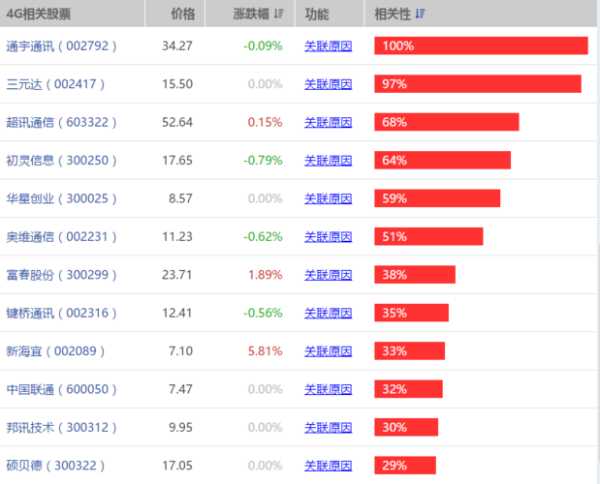Screen dimensions: 600x484
Task: Click the 64% correlation bar
Action: point(442,160)
